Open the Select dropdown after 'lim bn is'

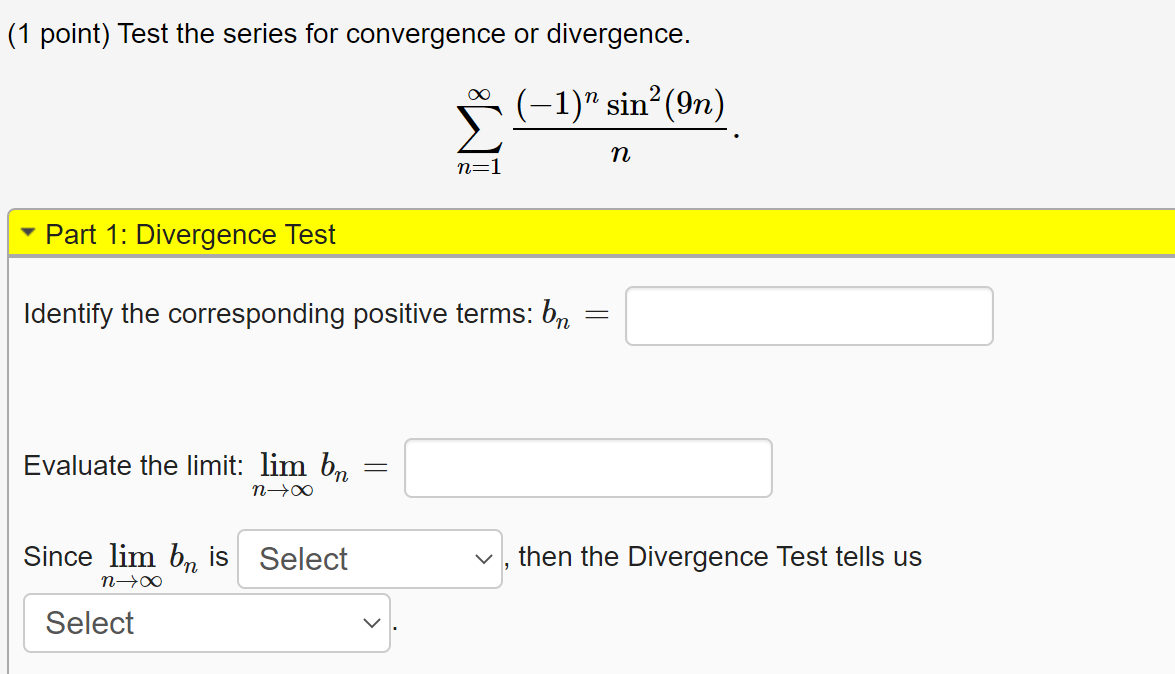(x=369, y=559)
